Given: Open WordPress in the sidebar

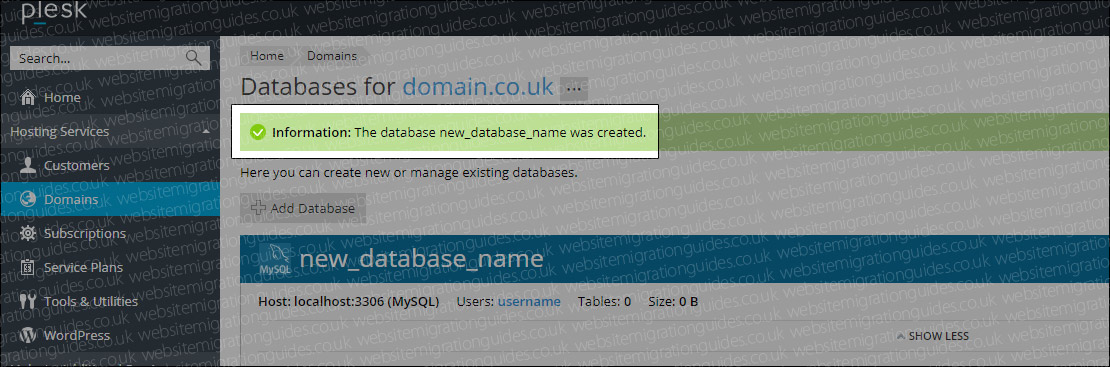Looking at the screenshot, I should tap(77, 335).
